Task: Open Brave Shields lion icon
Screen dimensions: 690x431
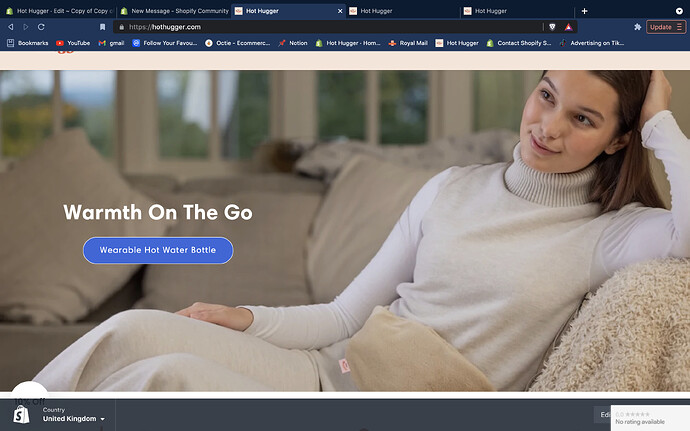Action: 552,27
